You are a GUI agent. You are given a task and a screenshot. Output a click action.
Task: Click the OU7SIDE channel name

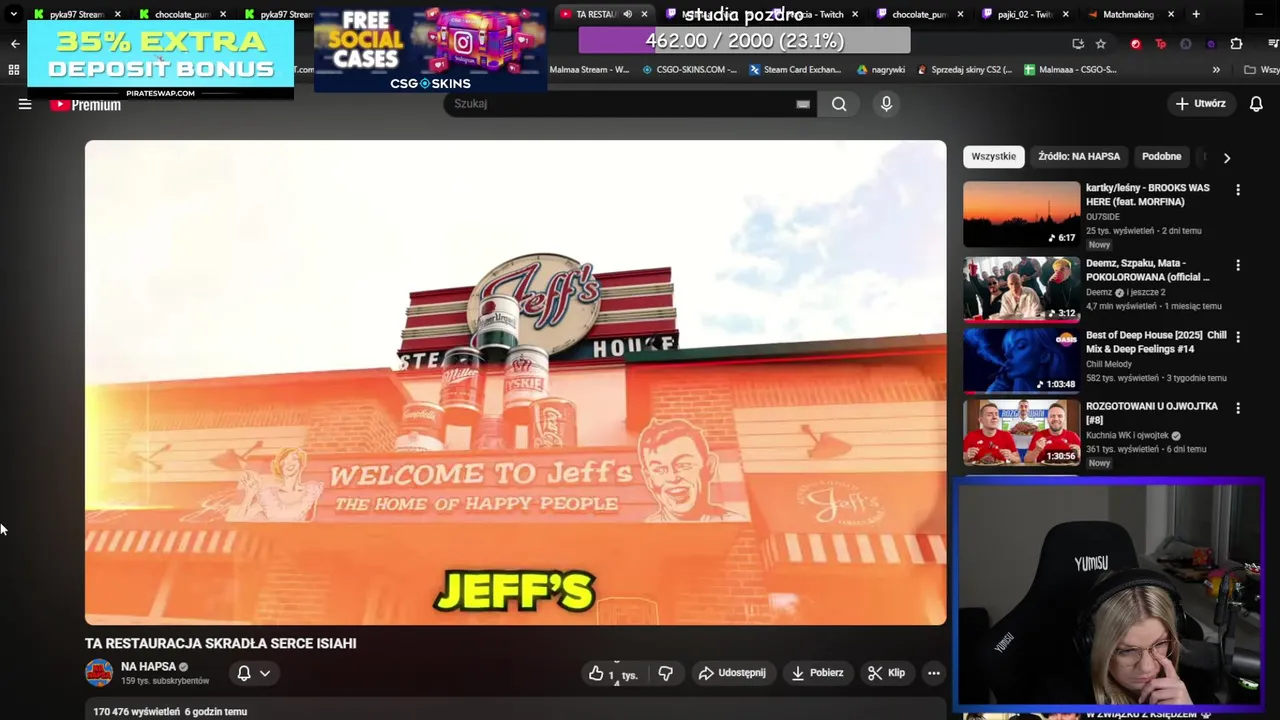[1103, 217]
